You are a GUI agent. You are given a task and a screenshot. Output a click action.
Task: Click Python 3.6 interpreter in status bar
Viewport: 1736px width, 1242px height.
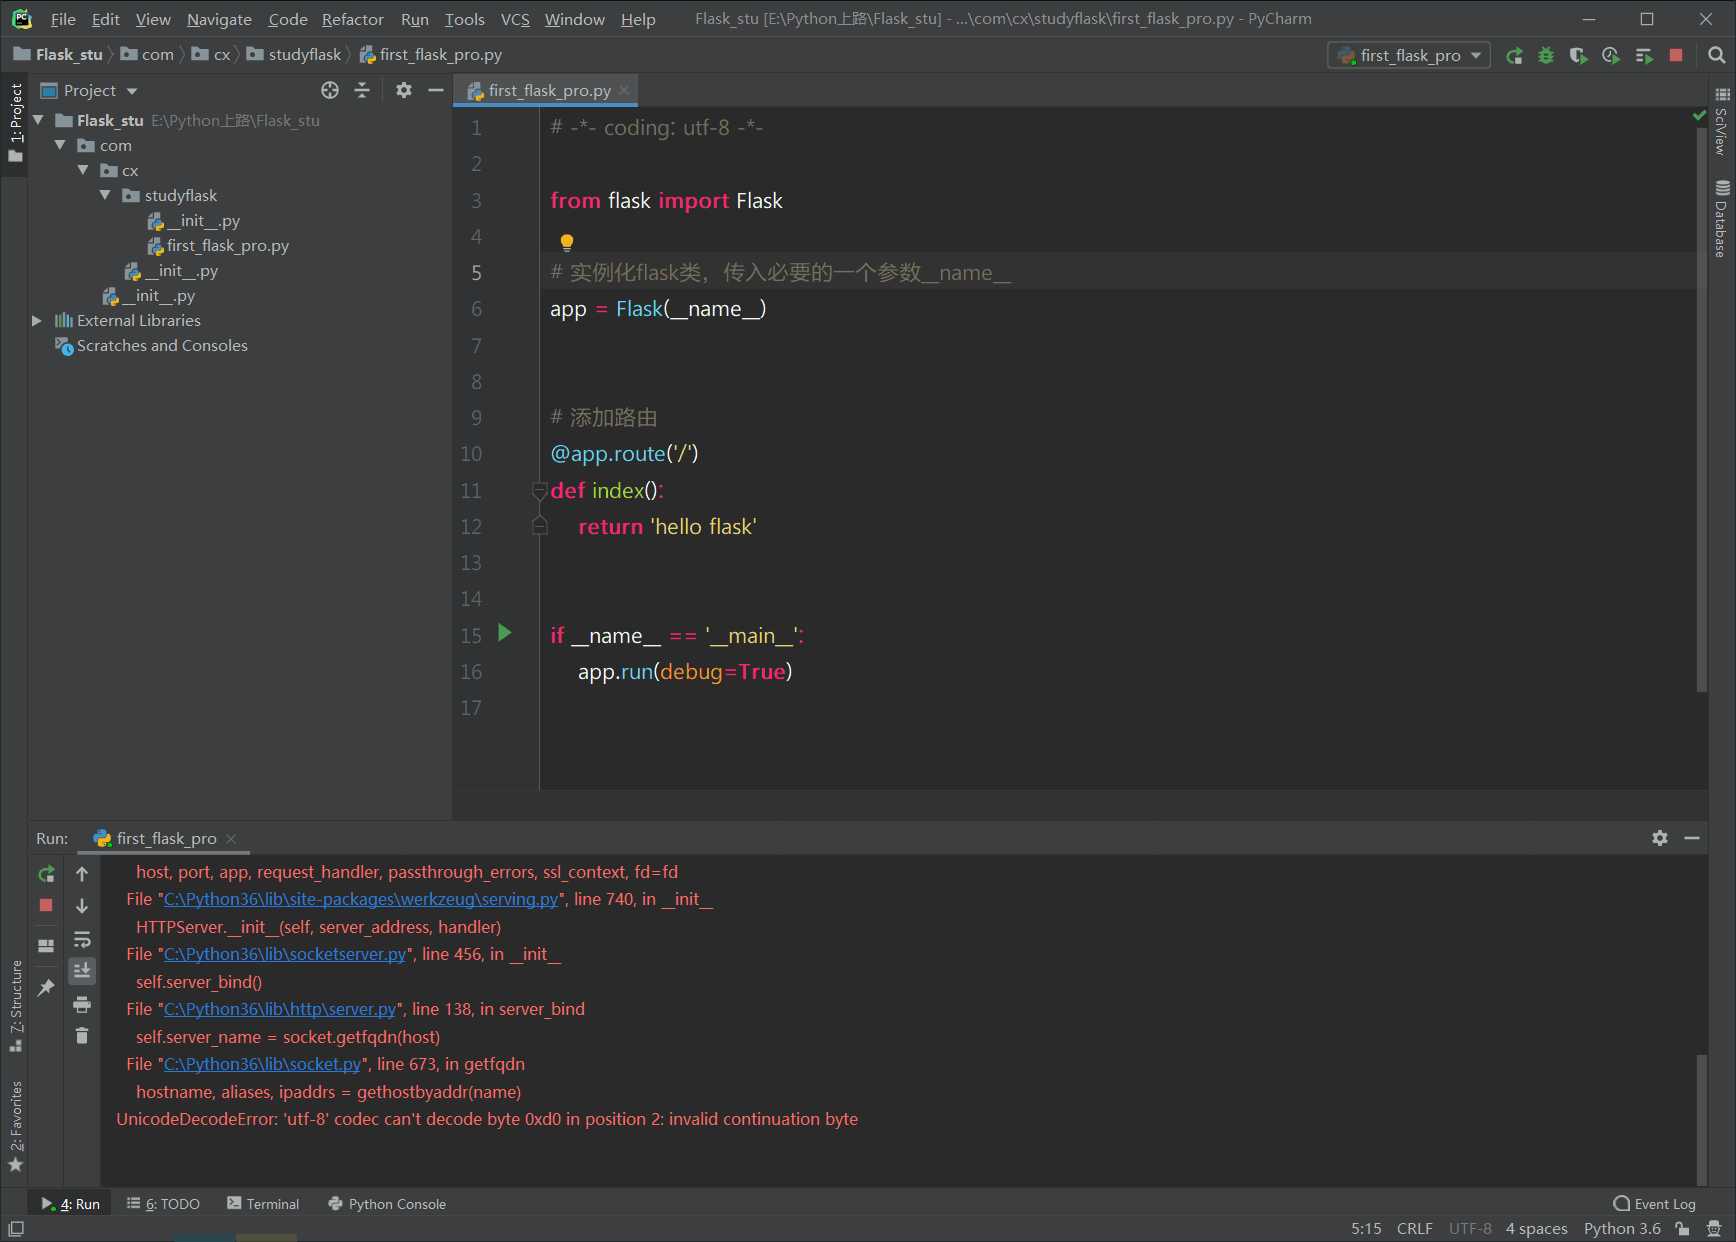tap(1622, 1229)
